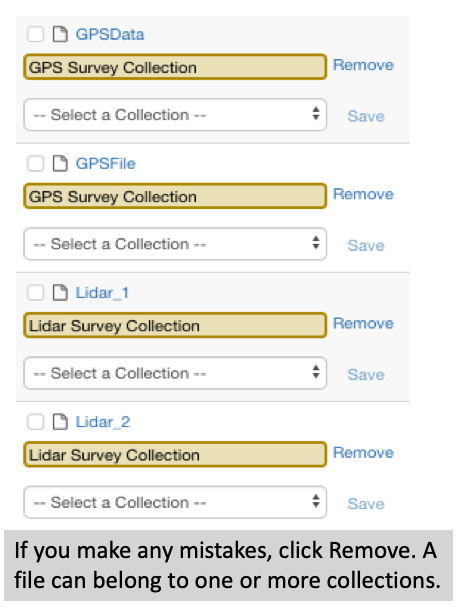Check the box next to Lidar_1
The width and height of the screenshot is (459, 611).
pyautogui.click(x=35, y=293)
